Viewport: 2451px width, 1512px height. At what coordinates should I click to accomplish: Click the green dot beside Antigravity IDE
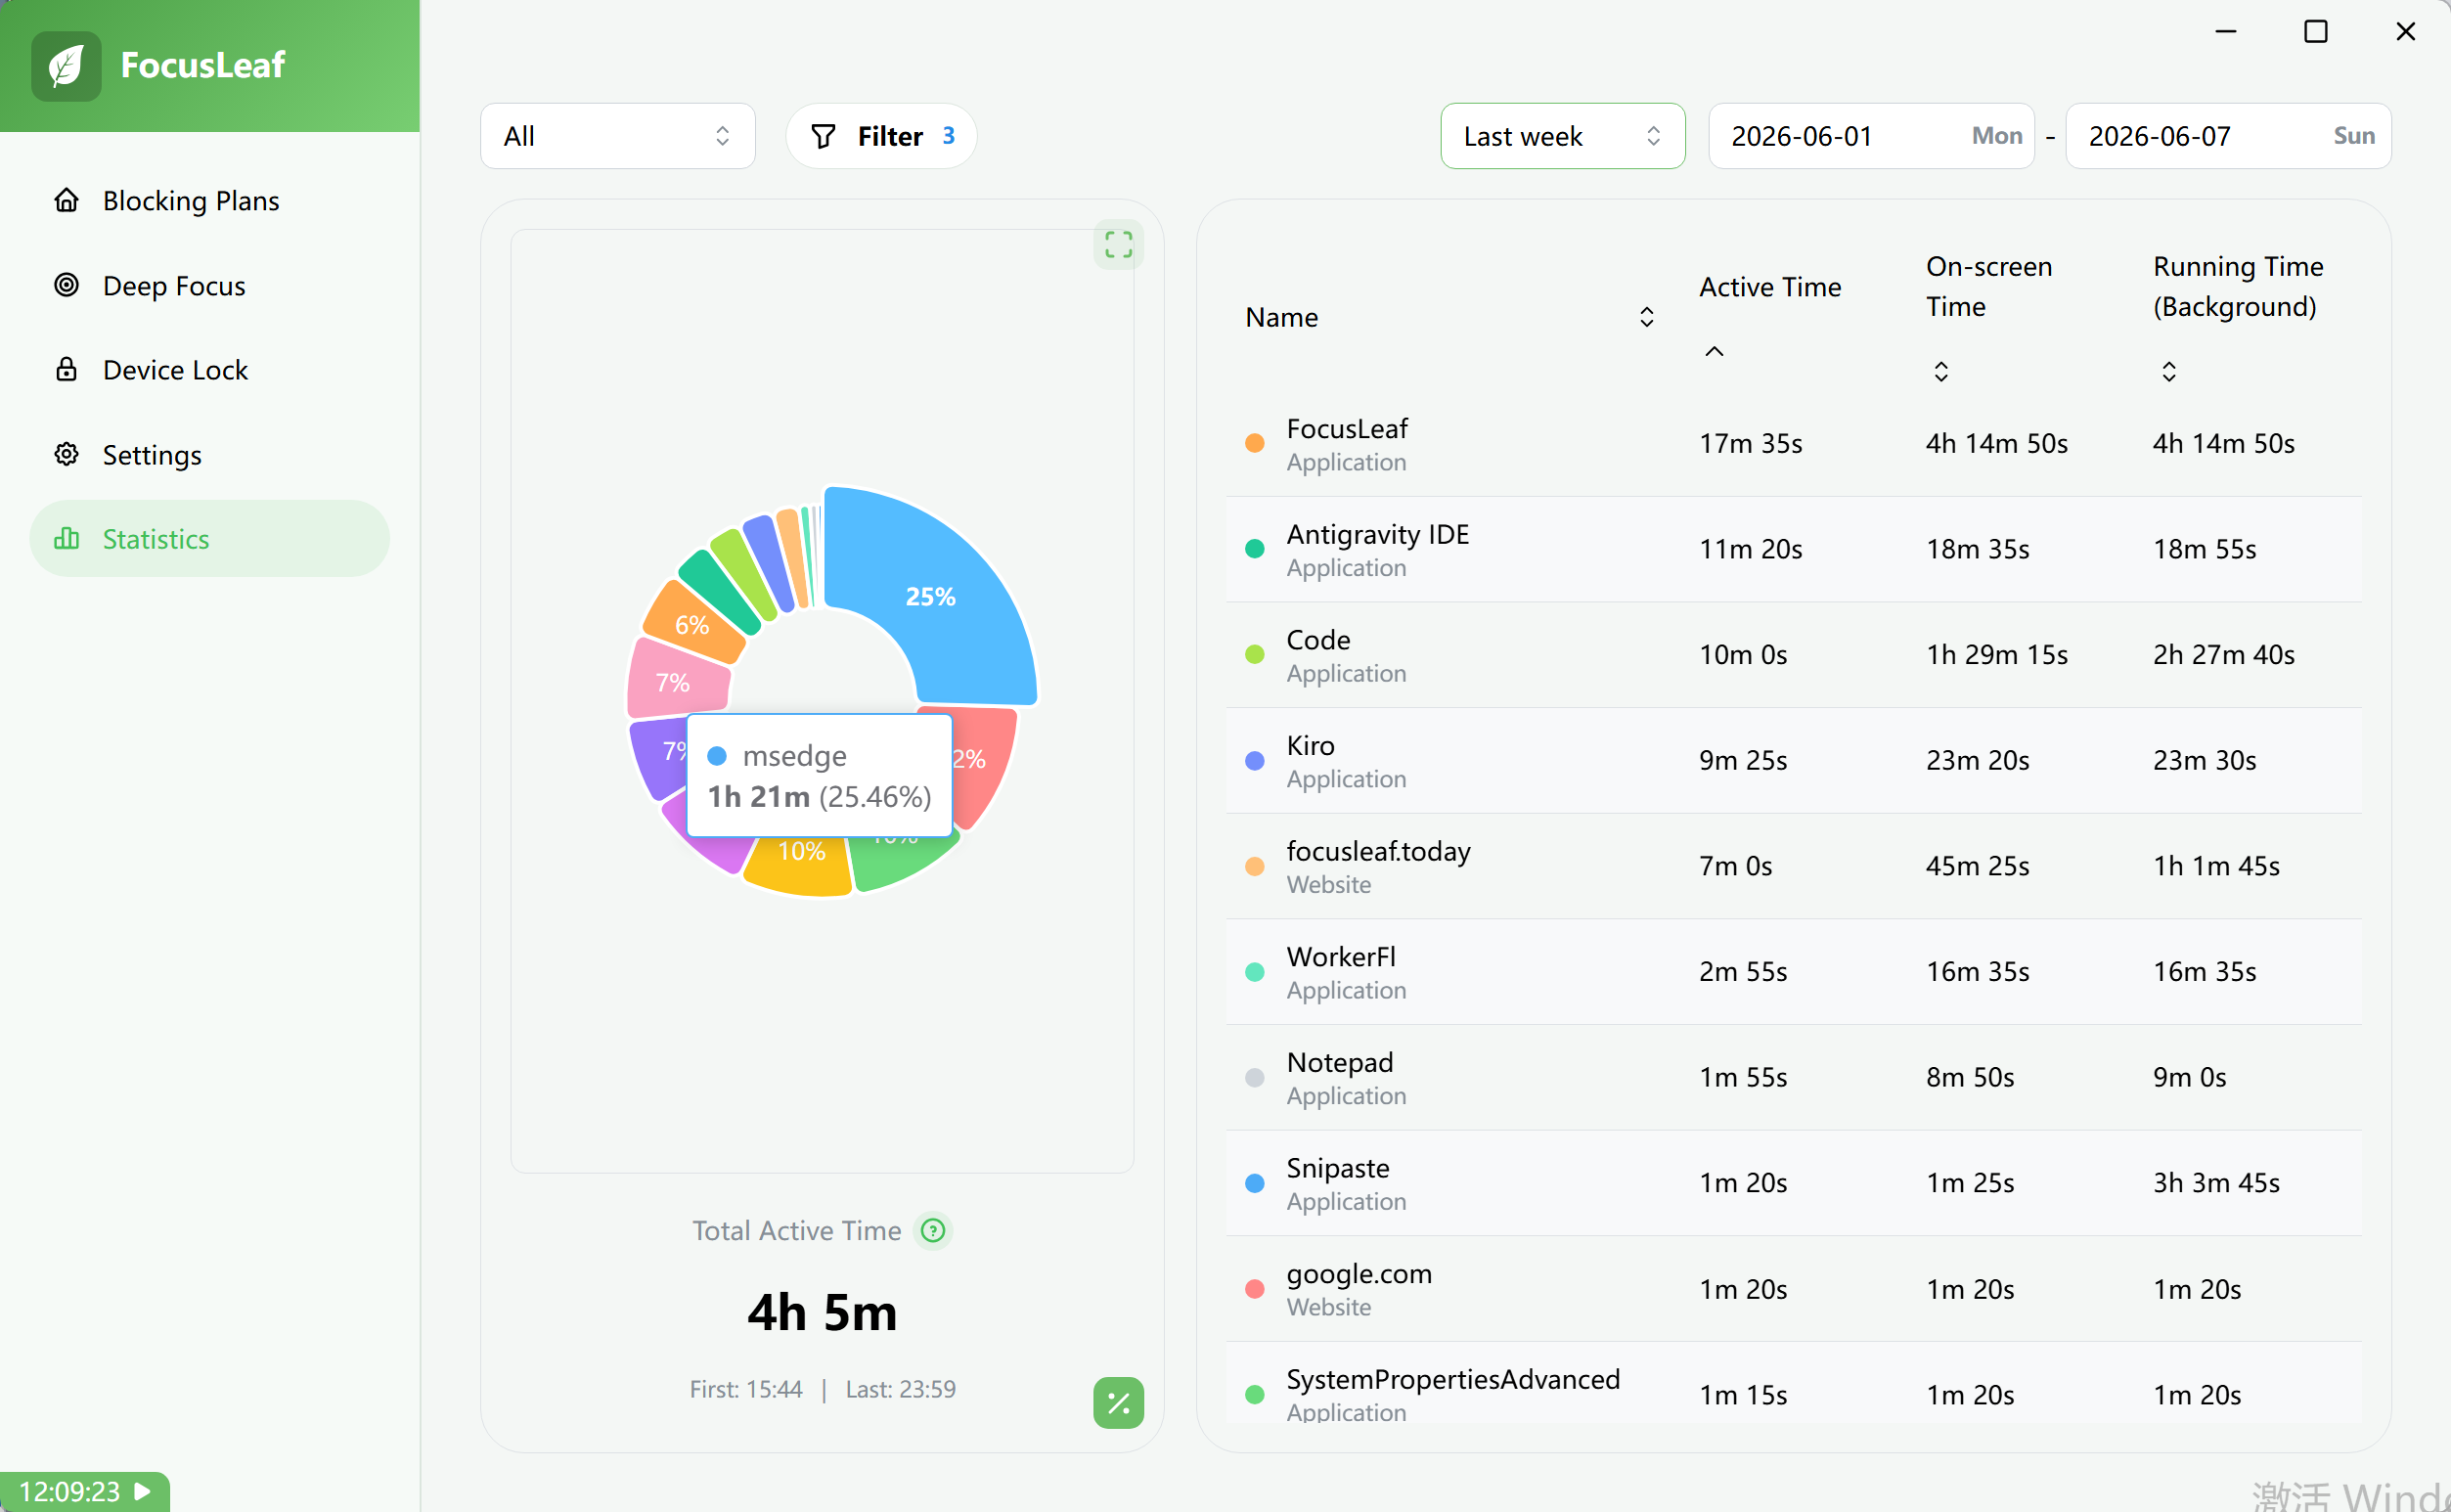(1254, 549)
